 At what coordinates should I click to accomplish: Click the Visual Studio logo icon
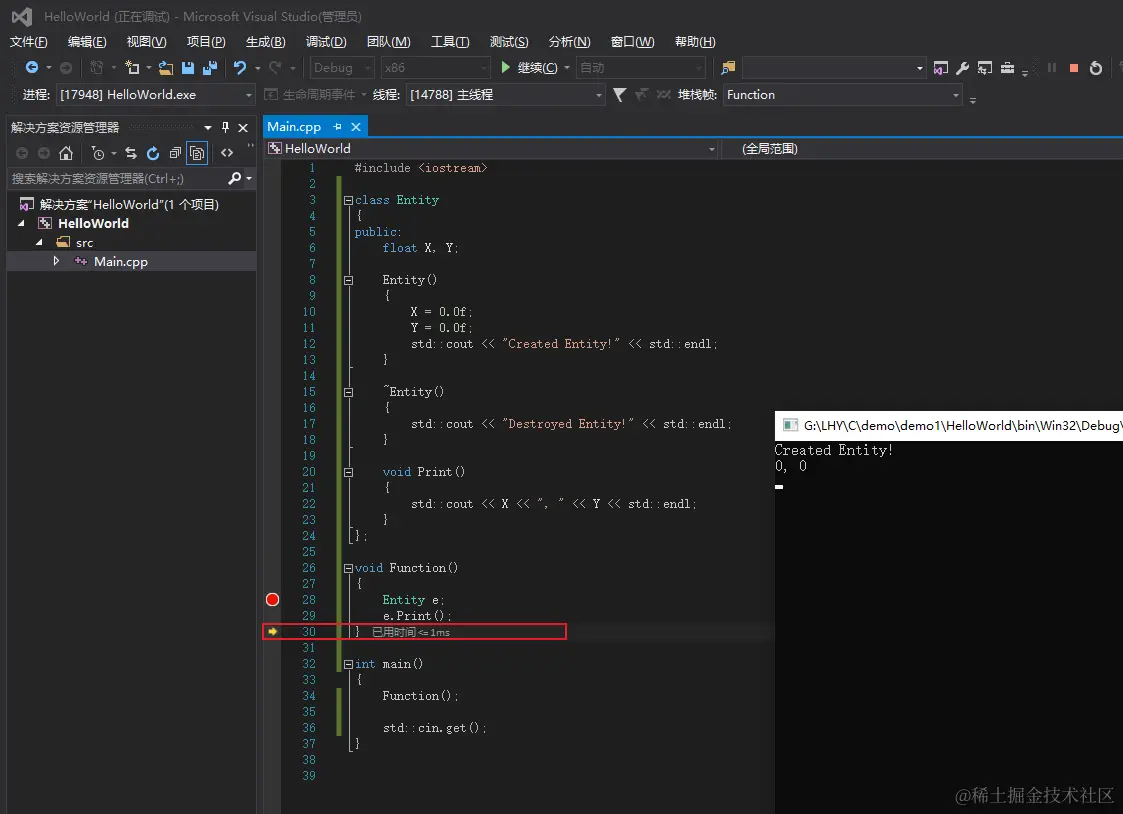21,16
